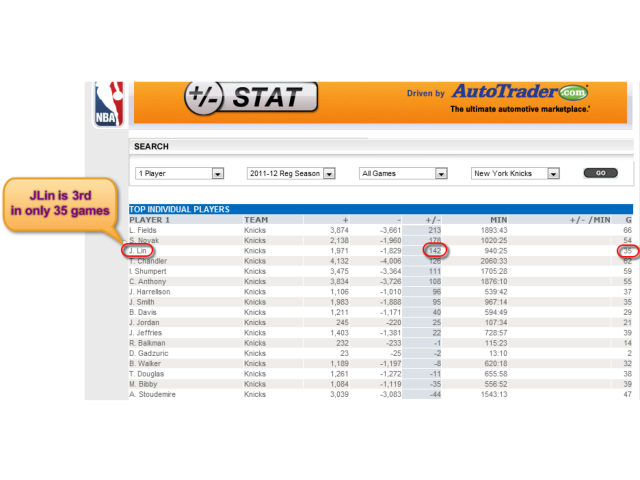Open the 'New York Knicks' team dropdown
Screen dimensions: 640x480
click(515, 173)
